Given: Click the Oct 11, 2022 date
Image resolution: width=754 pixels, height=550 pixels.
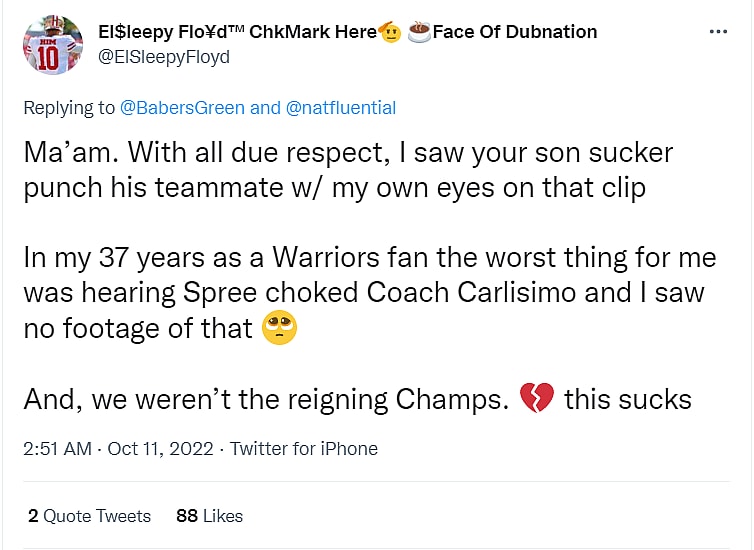Looking at the screenshot, I should [x=160, y=449].
